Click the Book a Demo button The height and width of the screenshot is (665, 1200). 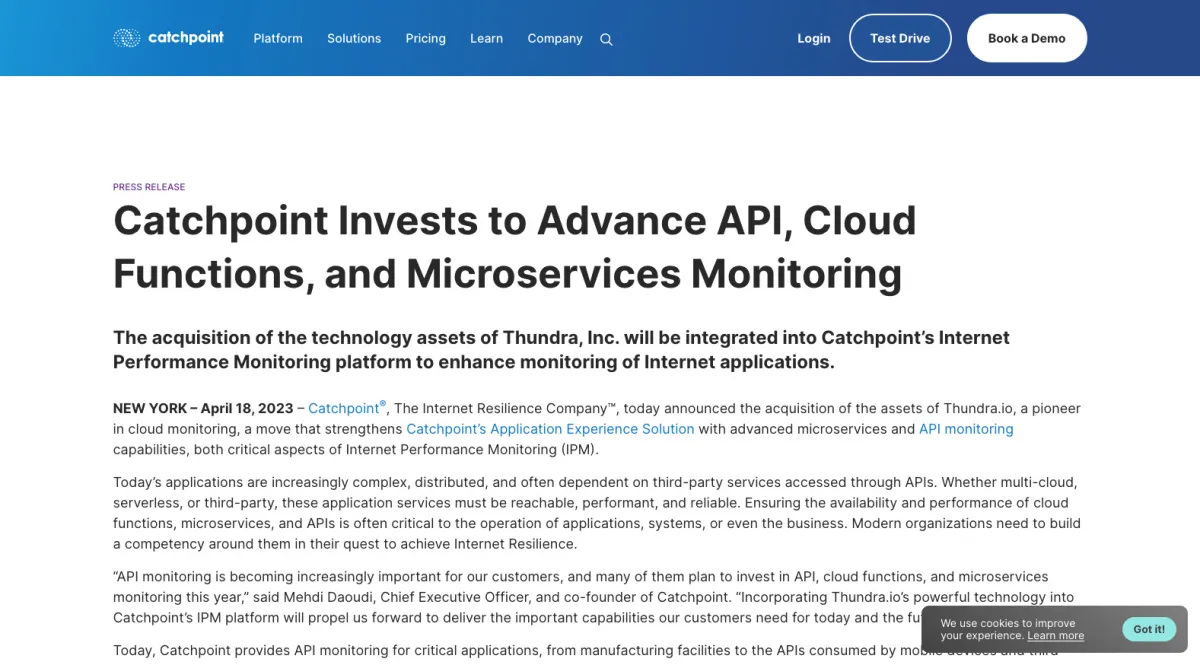[x=1027, y=38]
